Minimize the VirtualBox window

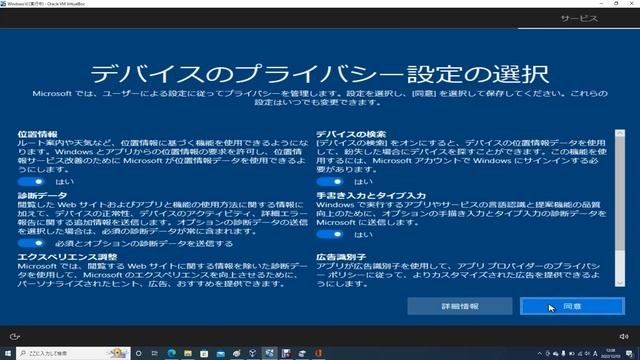pos(601,3)
